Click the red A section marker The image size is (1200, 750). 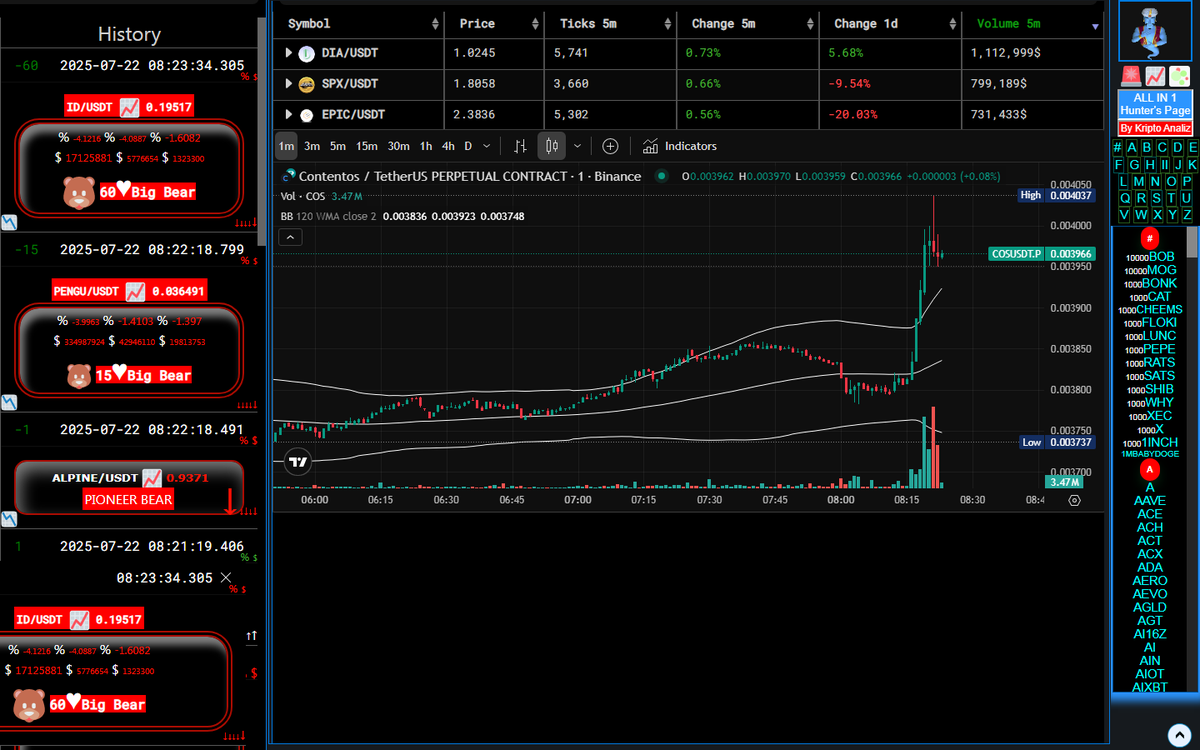[x=1150, y=470]
